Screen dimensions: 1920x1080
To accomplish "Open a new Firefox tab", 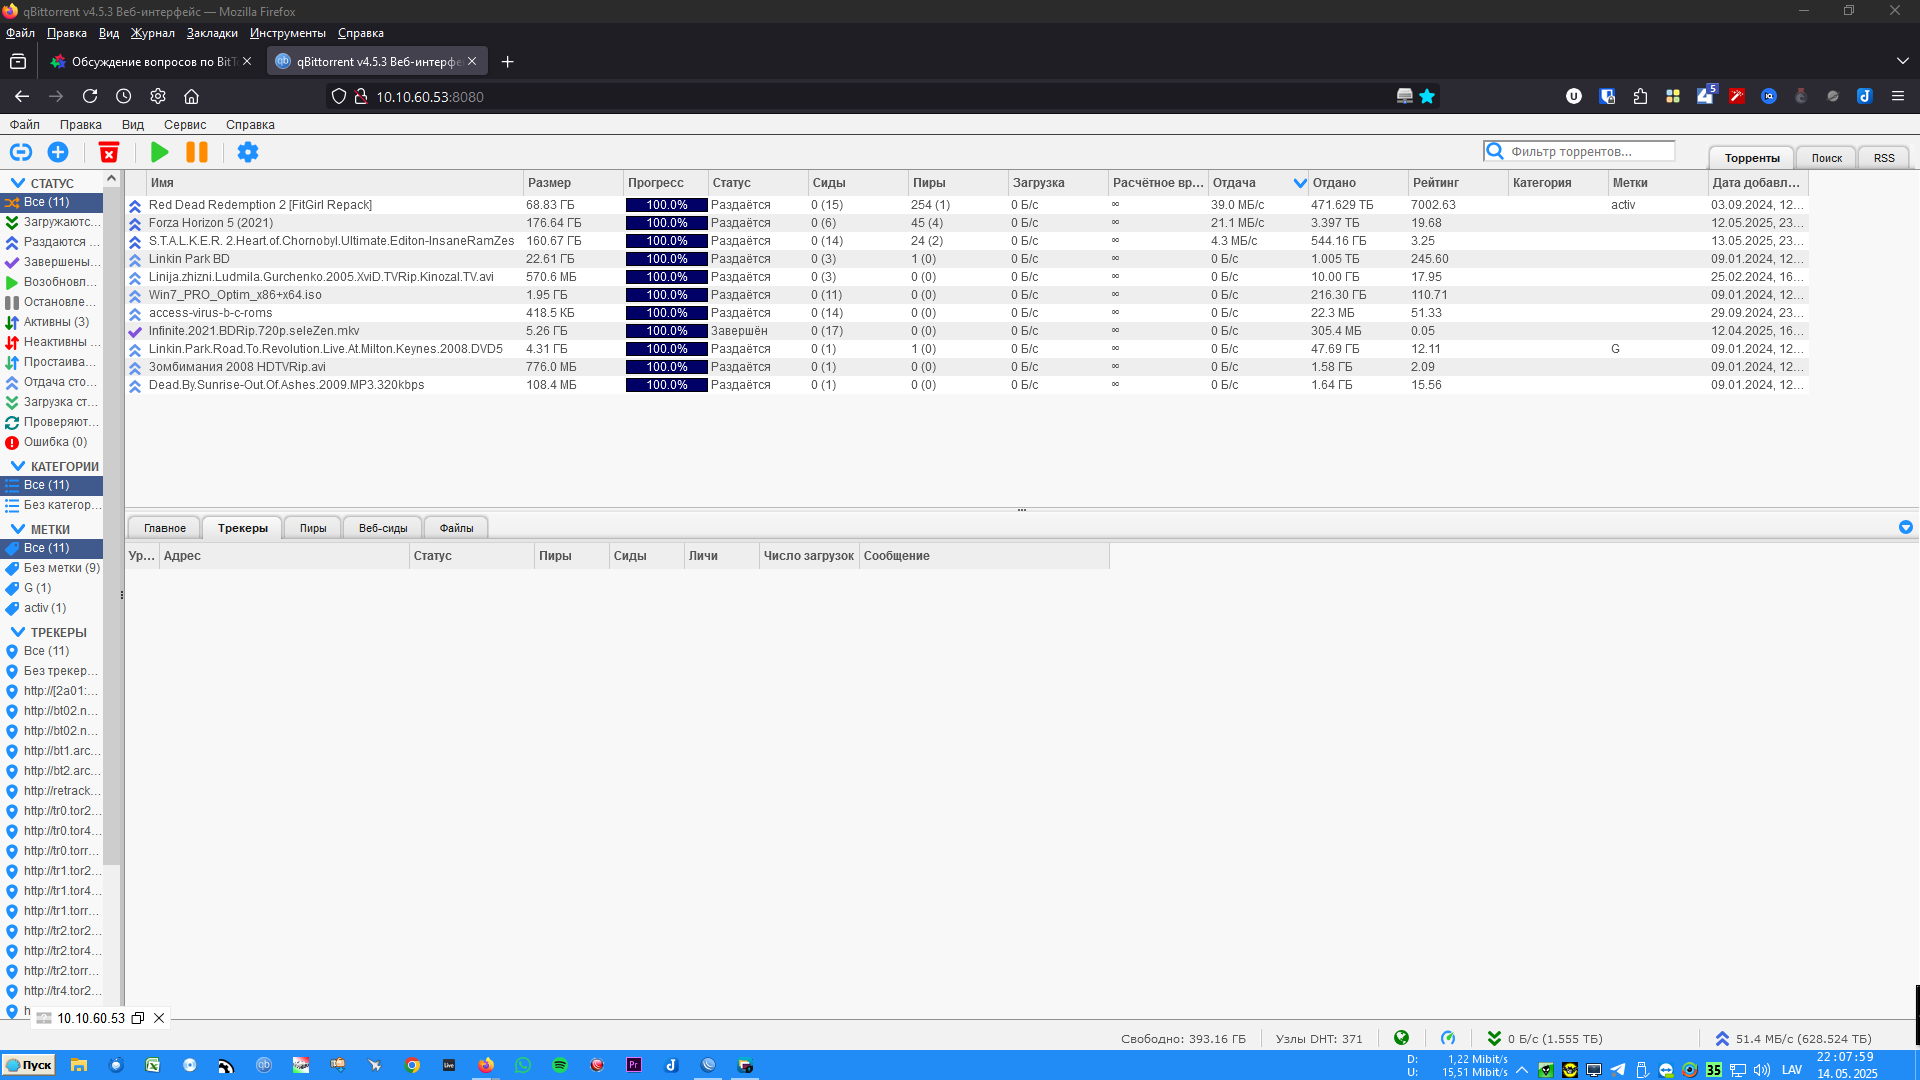I will 508,61.
